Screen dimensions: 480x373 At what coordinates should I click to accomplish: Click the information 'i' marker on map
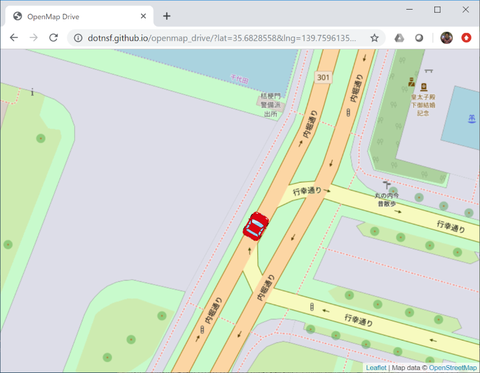coord(32,92)
